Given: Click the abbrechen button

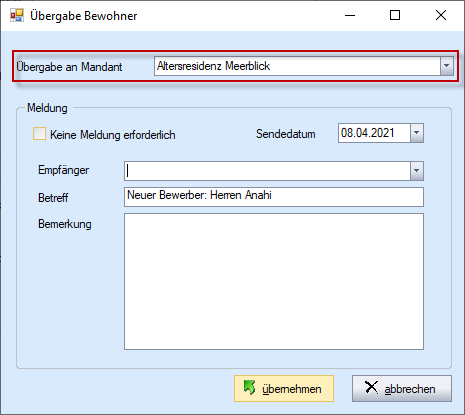Looking at the screenshot, I should (402, 388).
